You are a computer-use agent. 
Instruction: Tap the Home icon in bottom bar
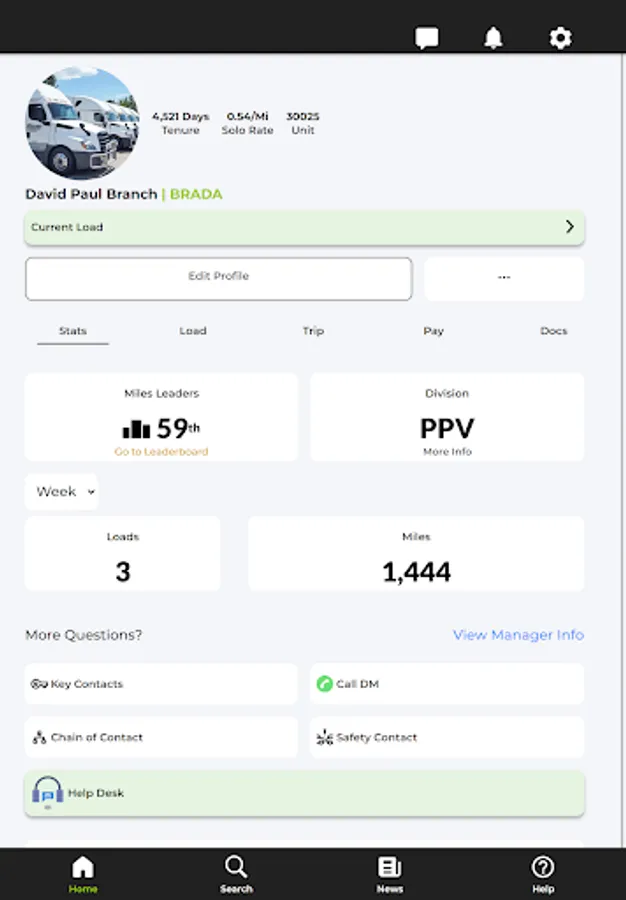(x=83, y=867)
